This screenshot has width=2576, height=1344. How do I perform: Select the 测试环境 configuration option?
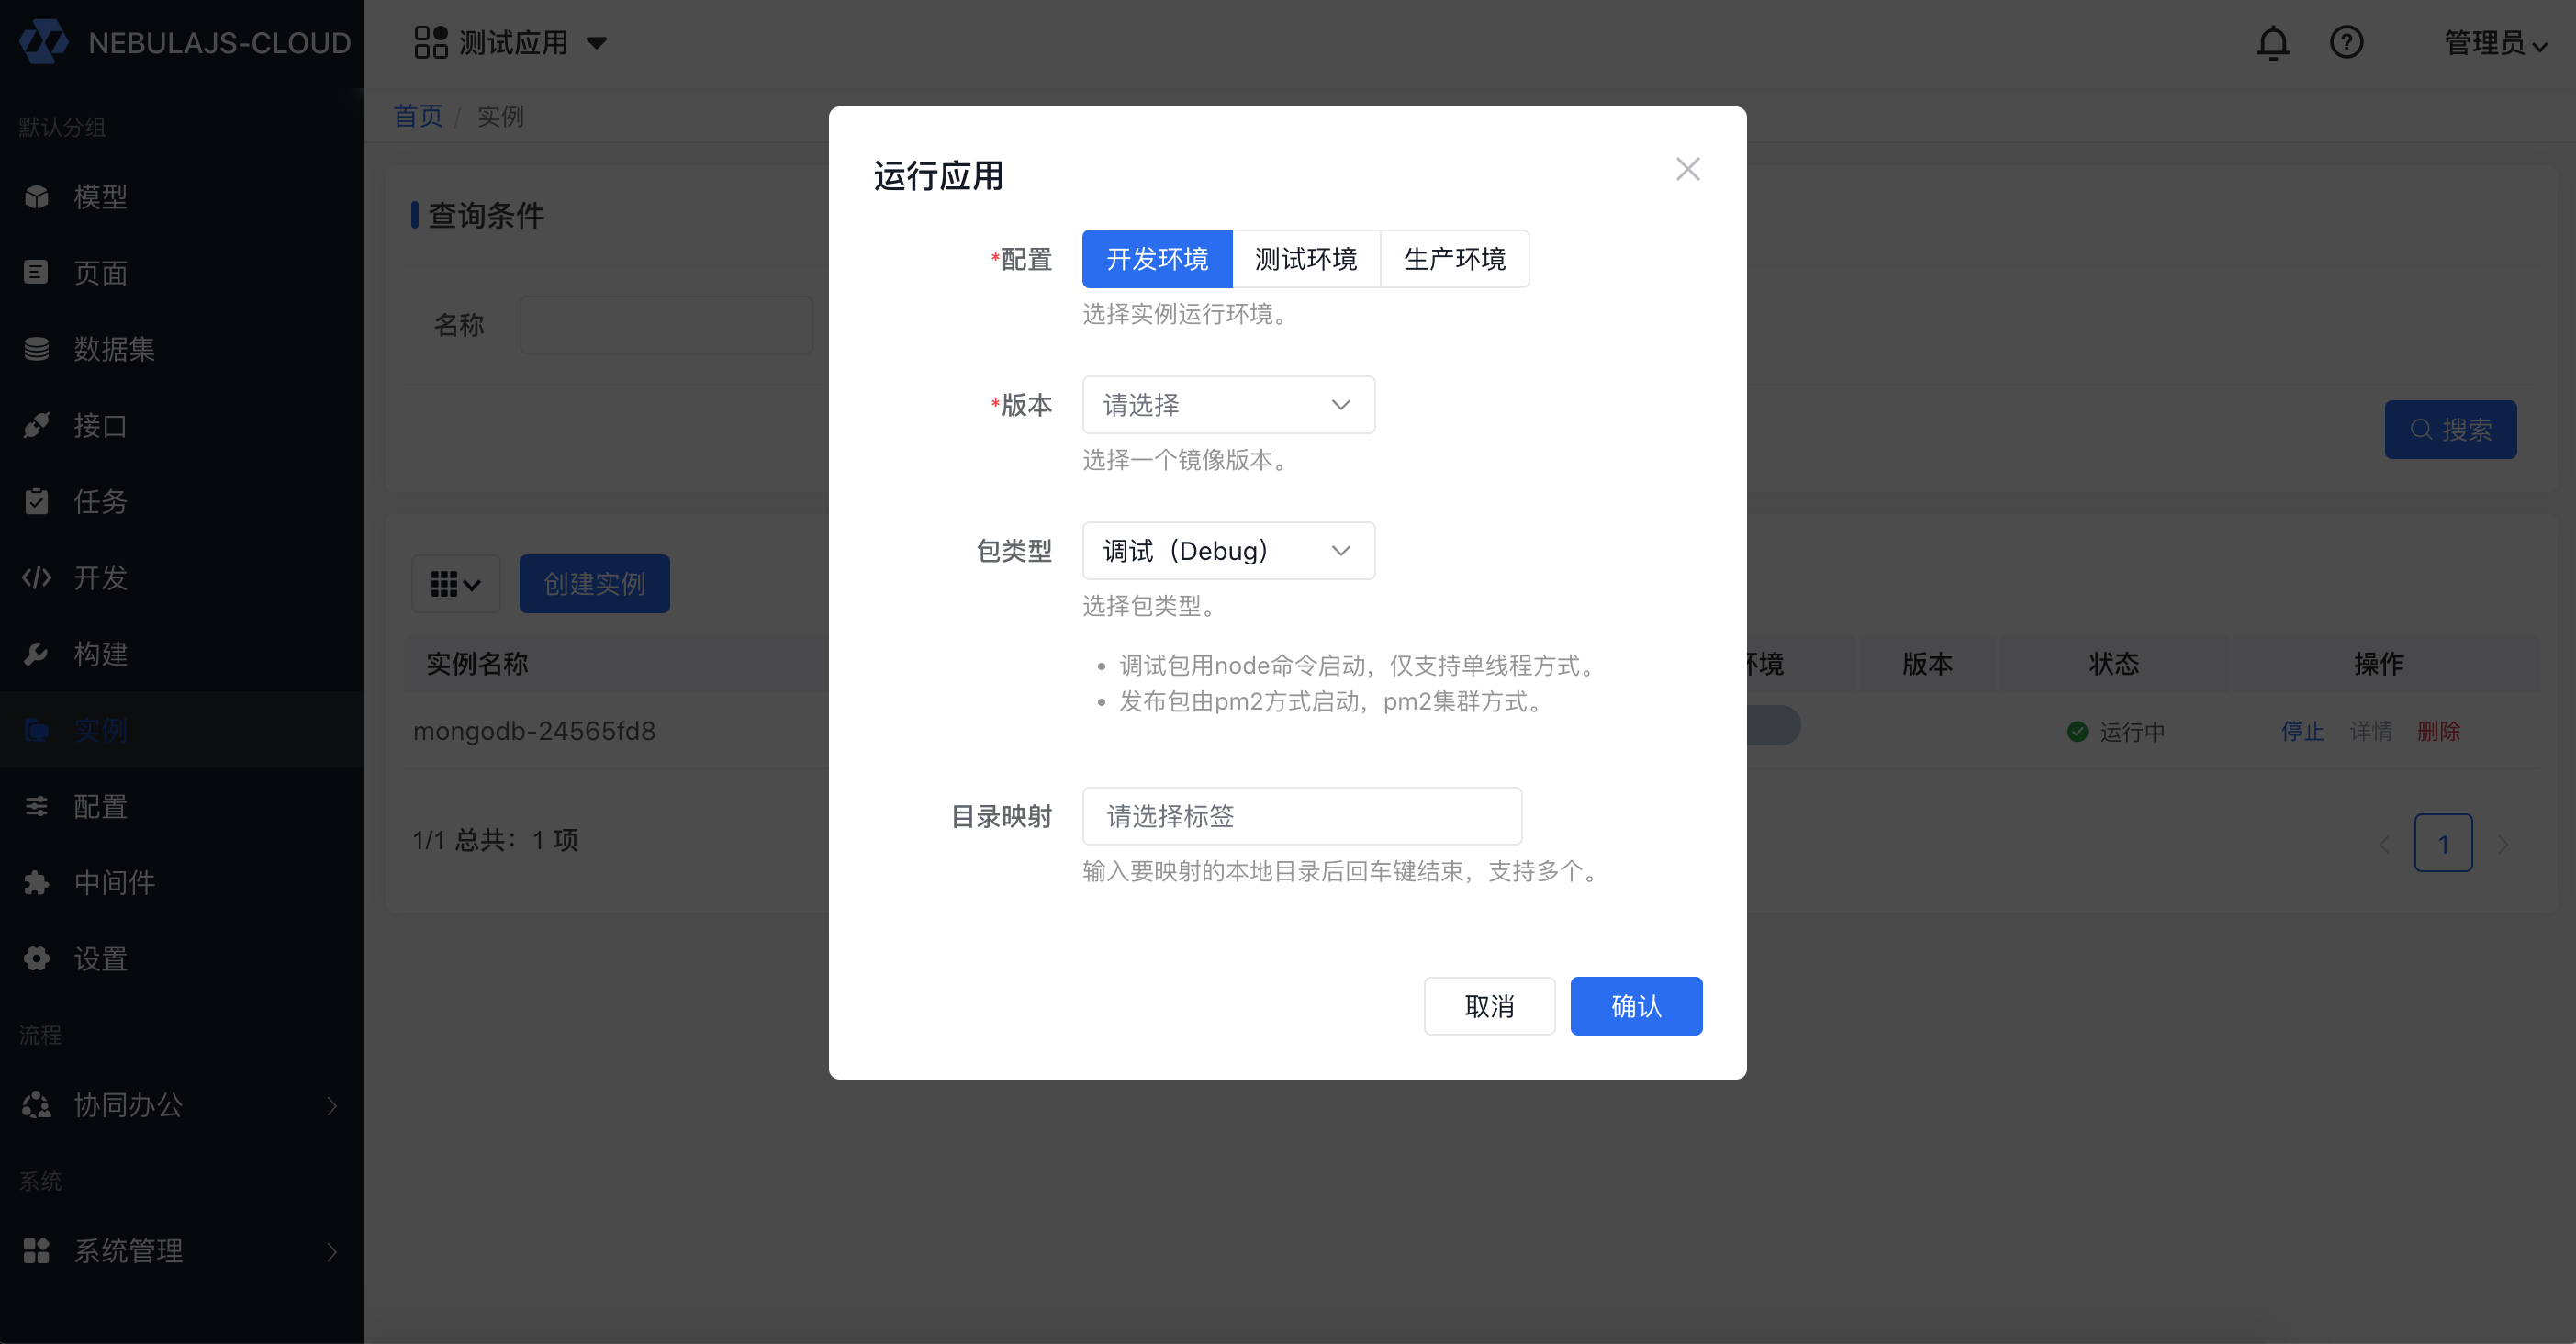tap(1306, 258)
